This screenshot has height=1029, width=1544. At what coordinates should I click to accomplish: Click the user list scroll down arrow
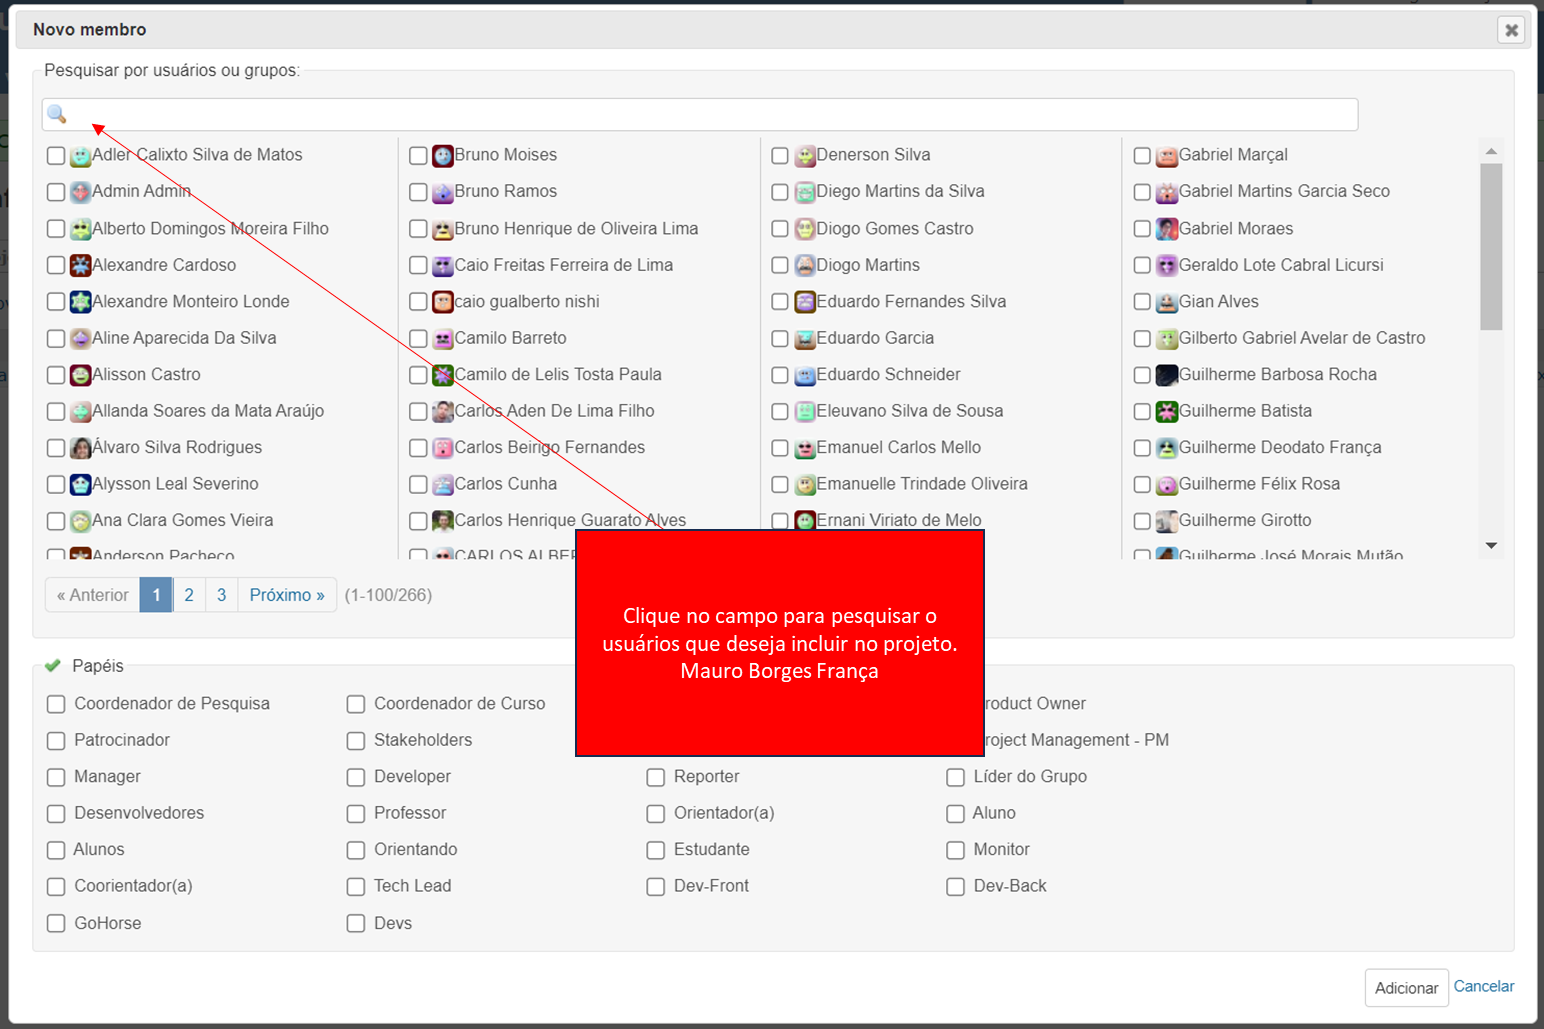click(x=1491, y=545)
